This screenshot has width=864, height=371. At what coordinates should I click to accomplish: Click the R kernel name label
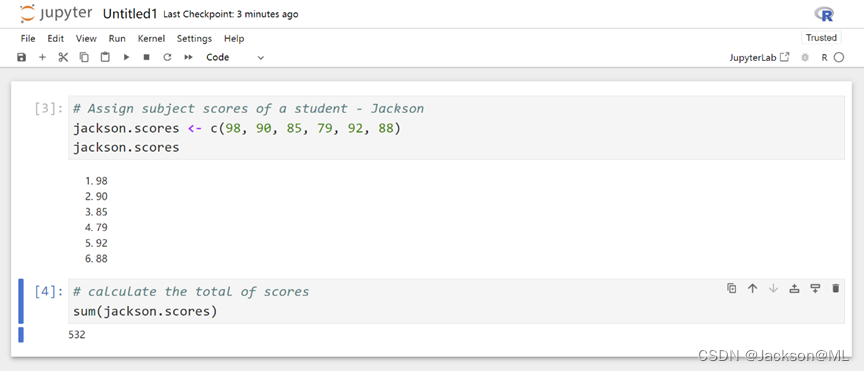(x=824, y=57)
